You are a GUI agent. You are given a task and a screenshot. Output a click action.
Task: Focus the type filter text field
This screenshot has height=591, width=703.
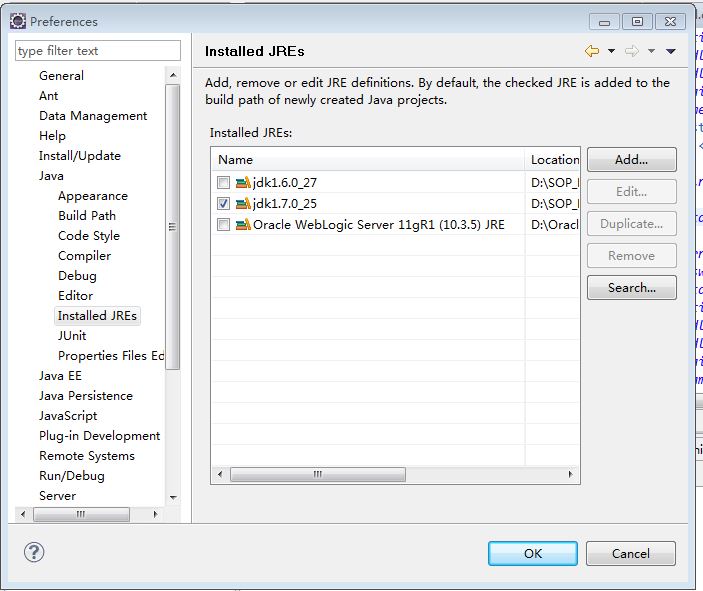pyautogui.click(x=98, y=51)
